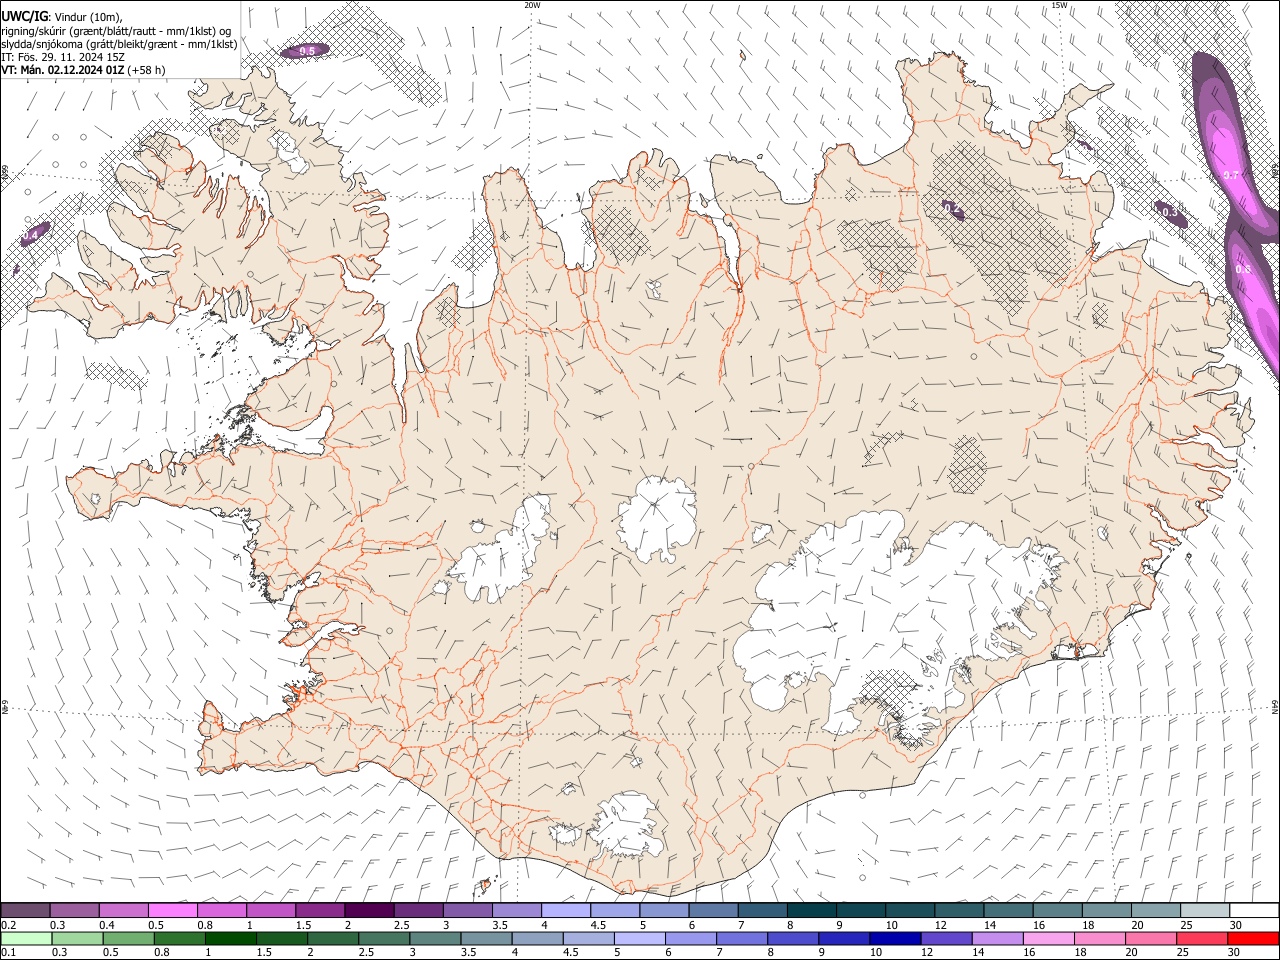Pick the darkest purple 2–2.5 upper legend swatch
This screenshot has height=960, width=1280.
(x=369, y=910)
